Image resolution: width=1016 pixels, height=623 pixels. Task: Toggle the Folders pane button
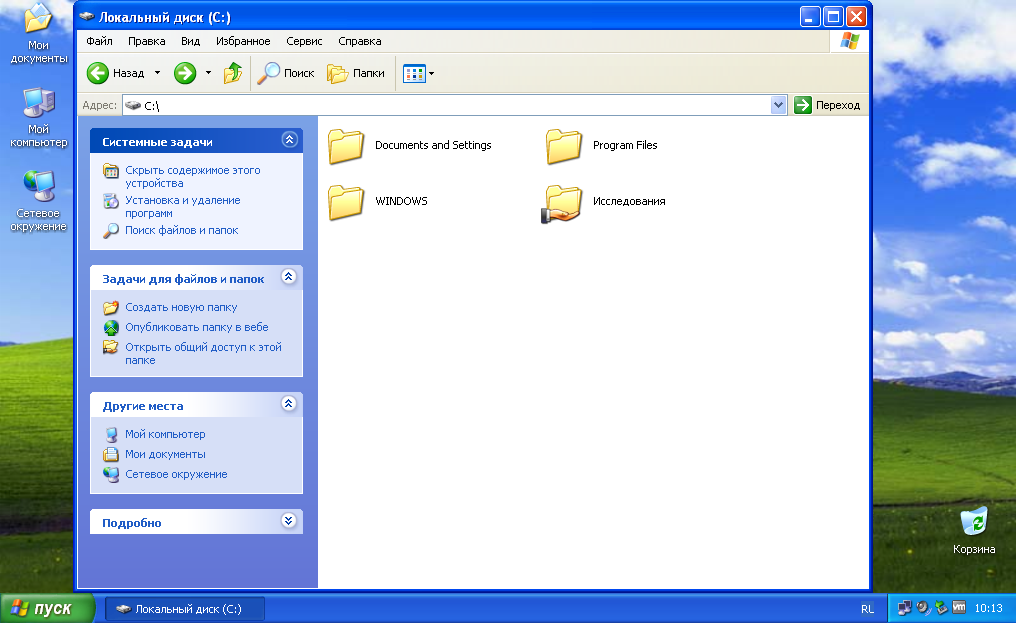tap(356, 73)
